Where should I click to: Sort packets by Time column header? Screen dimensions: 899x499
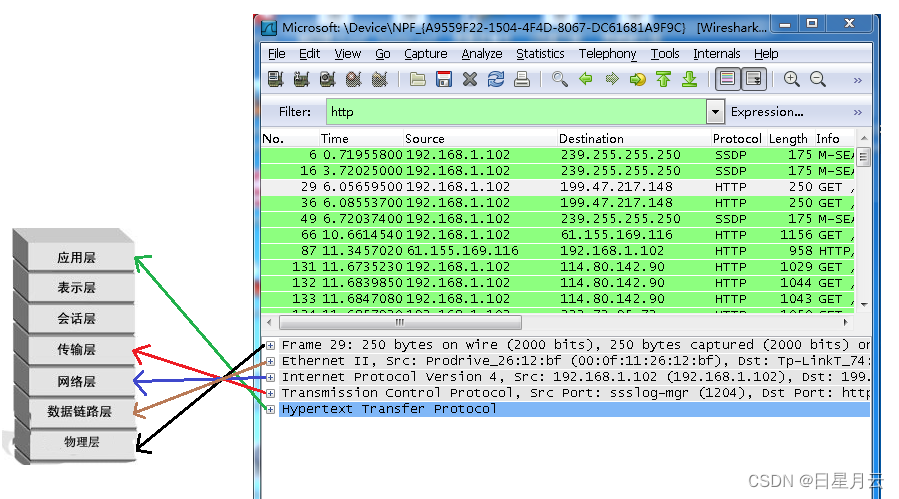tap(361, 139)
